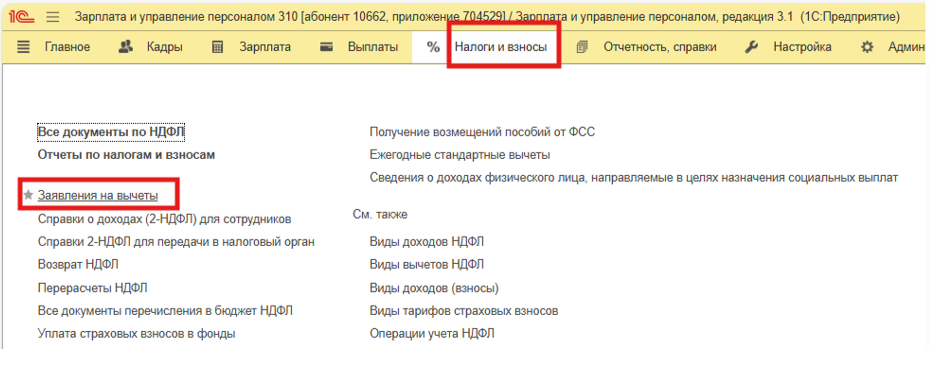Open Виды доходов НДФЛ
Image resolution: width=929 pixels, height=369 pixels.
[x=427, y=242]
